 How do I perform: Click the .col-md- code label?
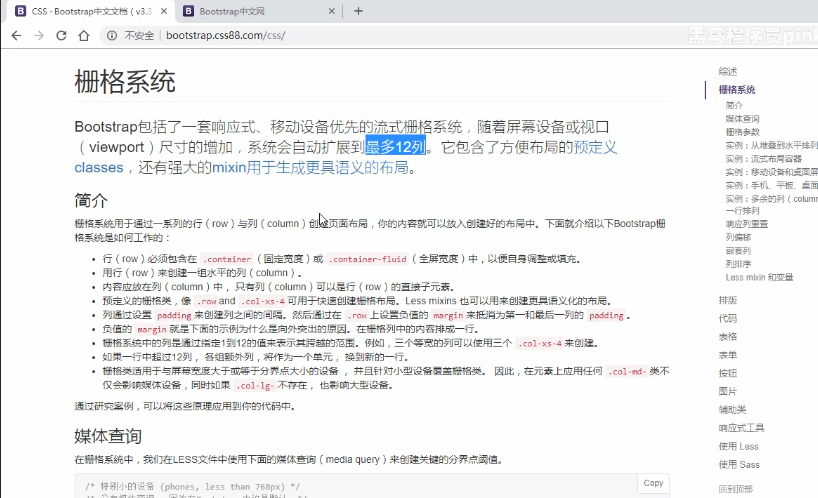pos(627,372)
